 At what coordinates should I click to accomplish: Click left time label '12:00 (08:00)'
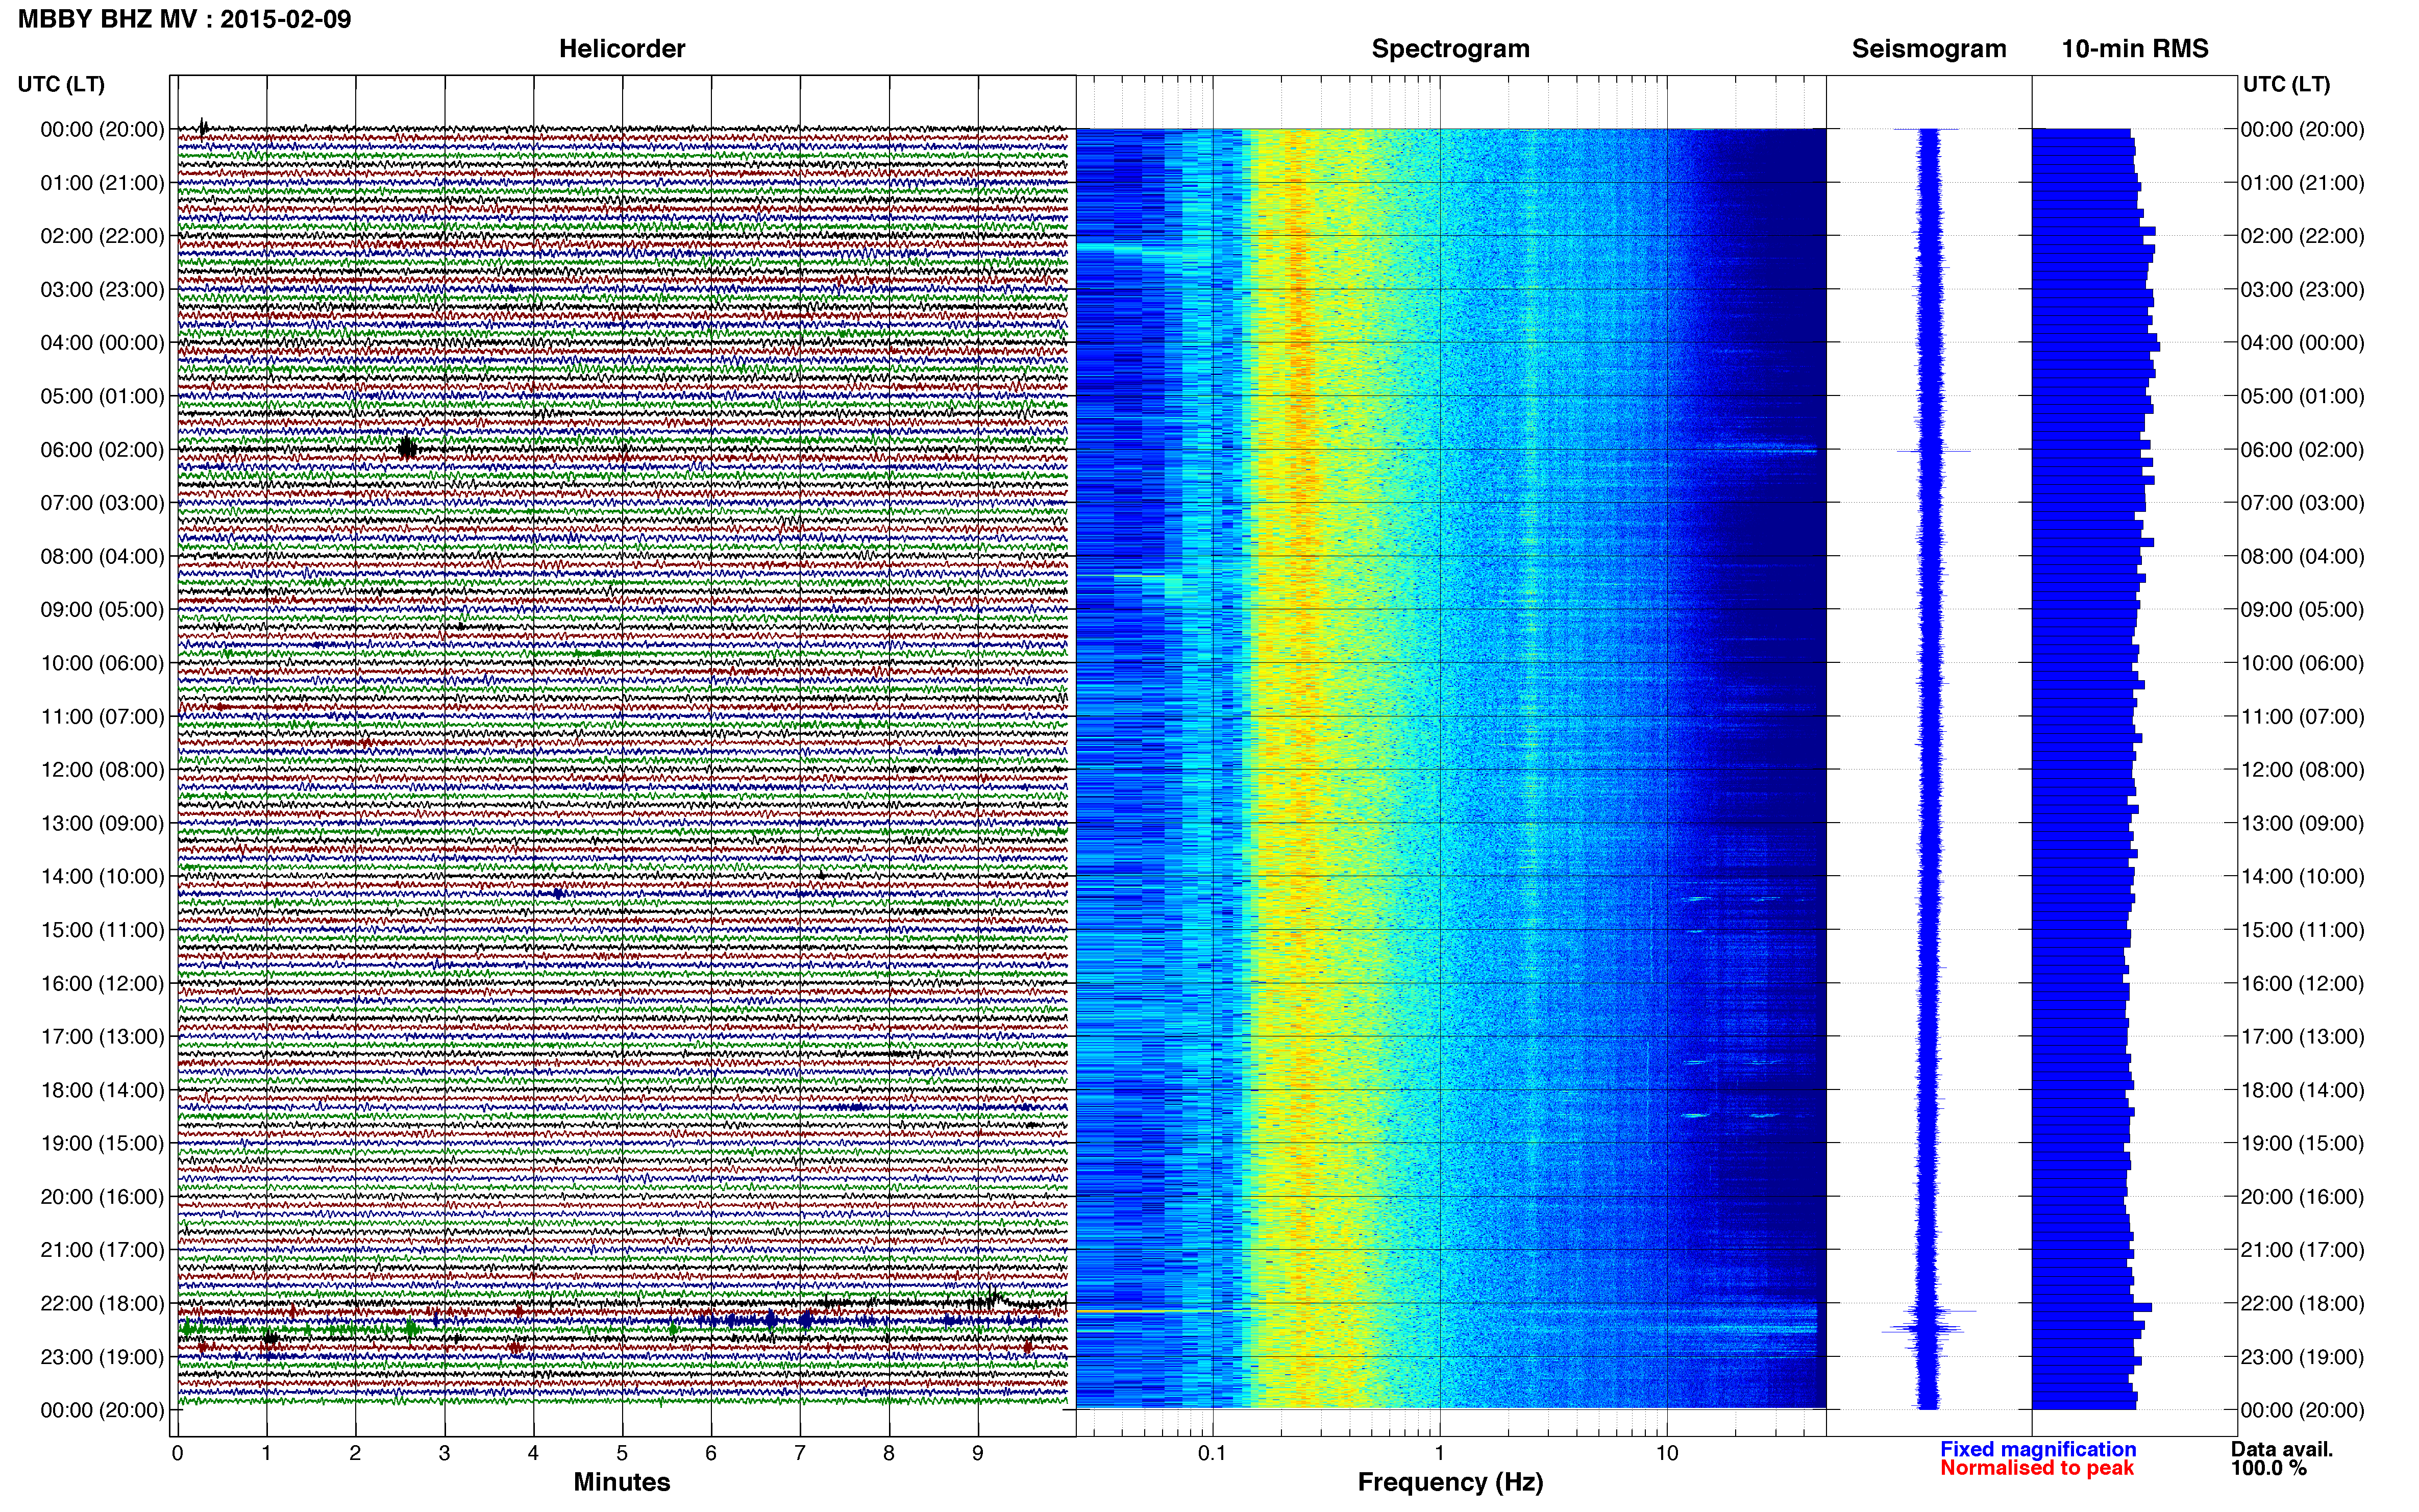(x=102, y=770)
